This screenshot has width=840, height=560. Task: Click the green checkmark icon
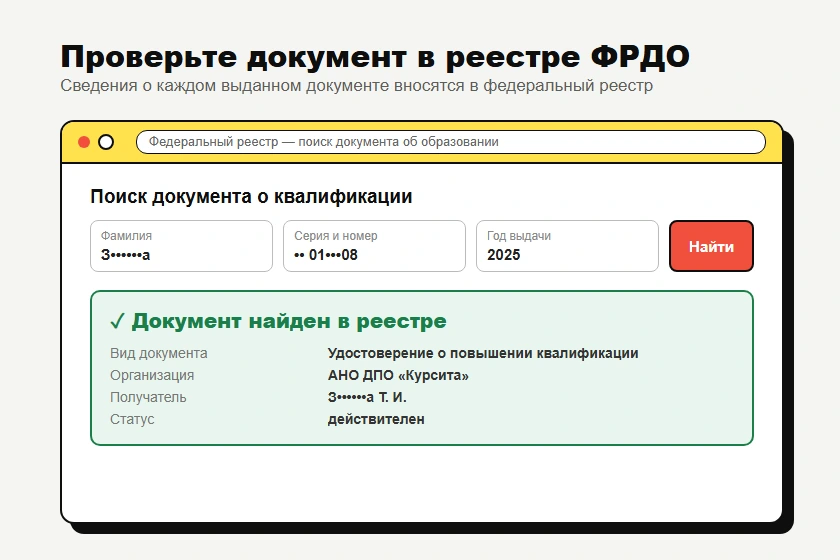tap(117, 322)
